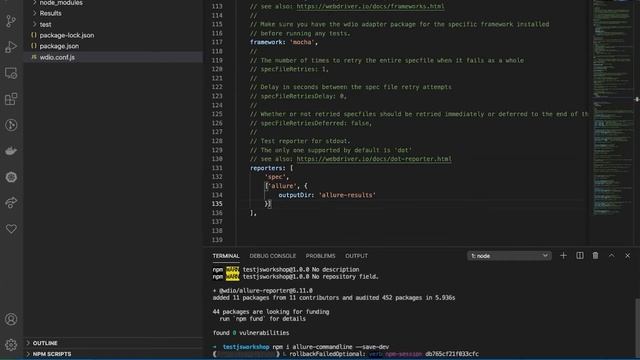Click the '44 packages are looking for funding' line

pos(271,311)
